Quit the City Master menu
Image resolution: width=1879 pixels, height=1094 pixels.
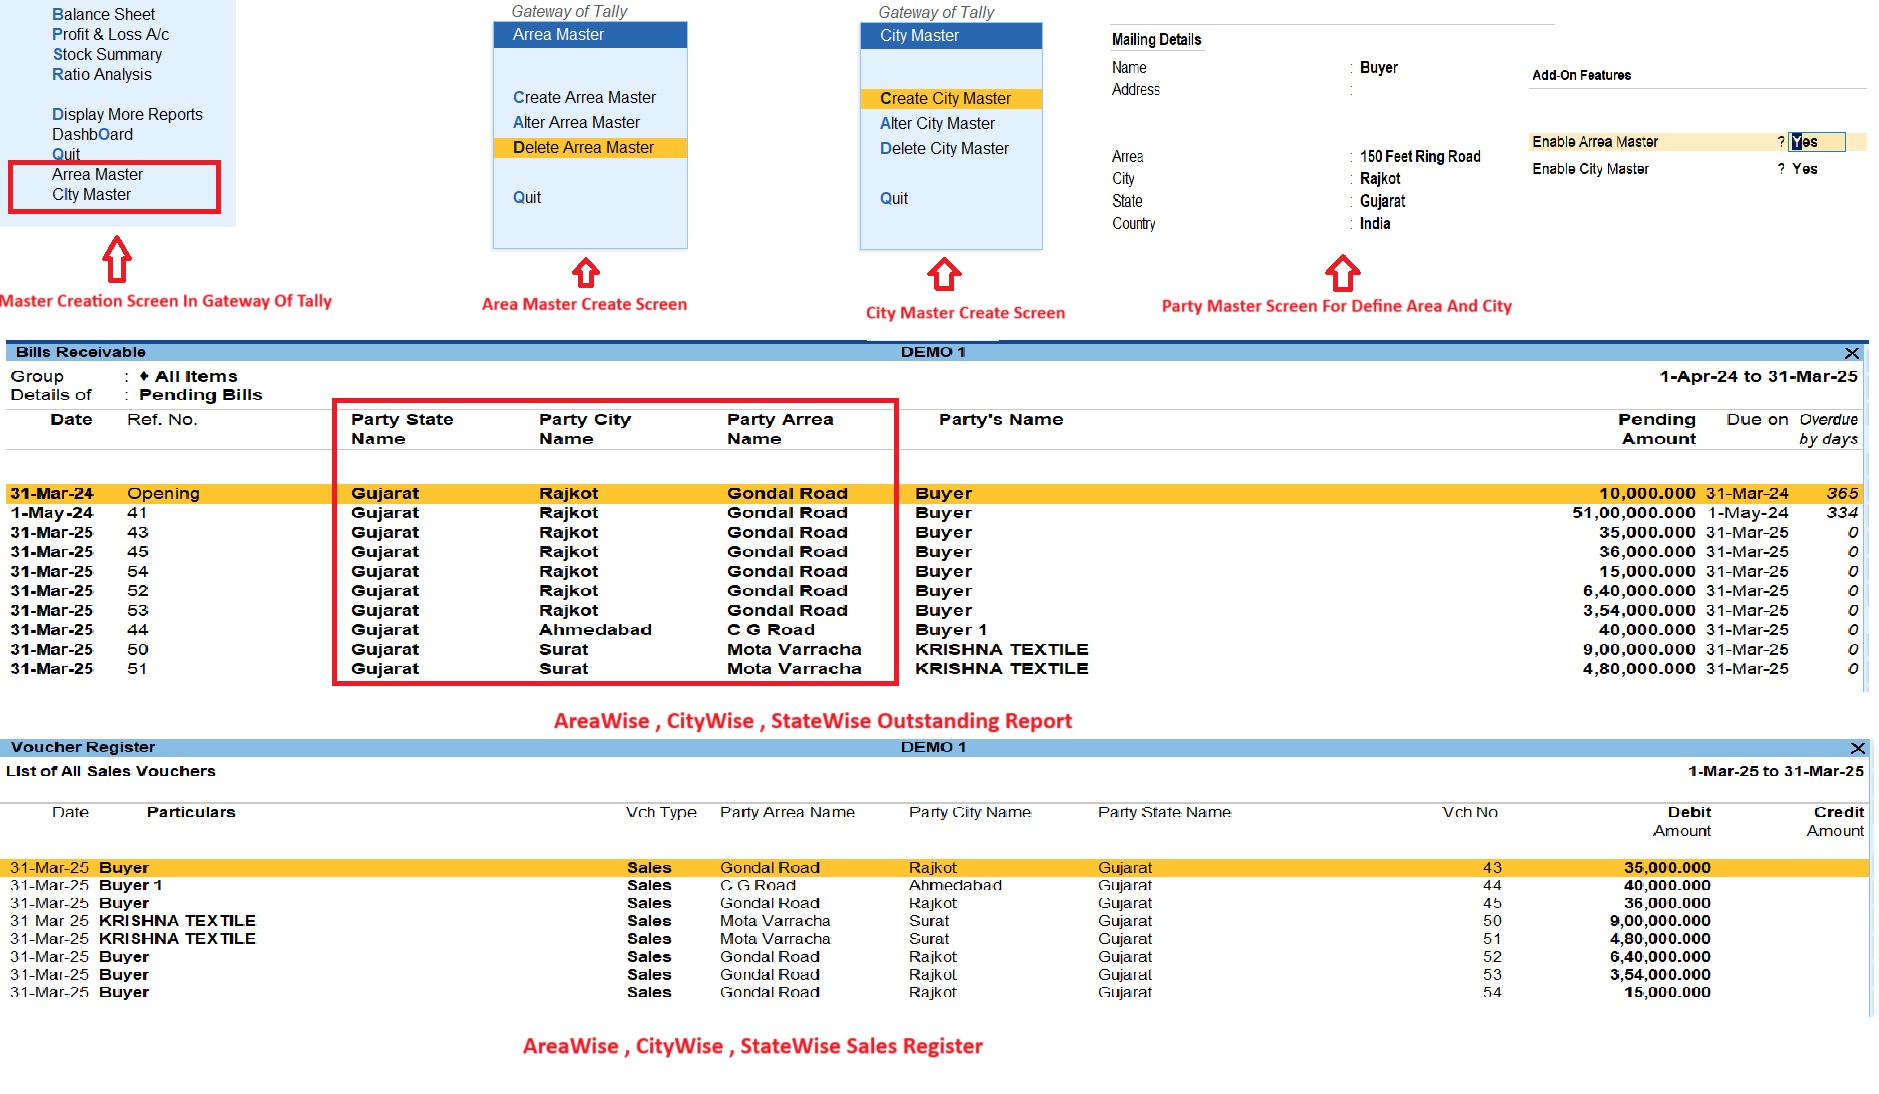(x=894, y=199)
